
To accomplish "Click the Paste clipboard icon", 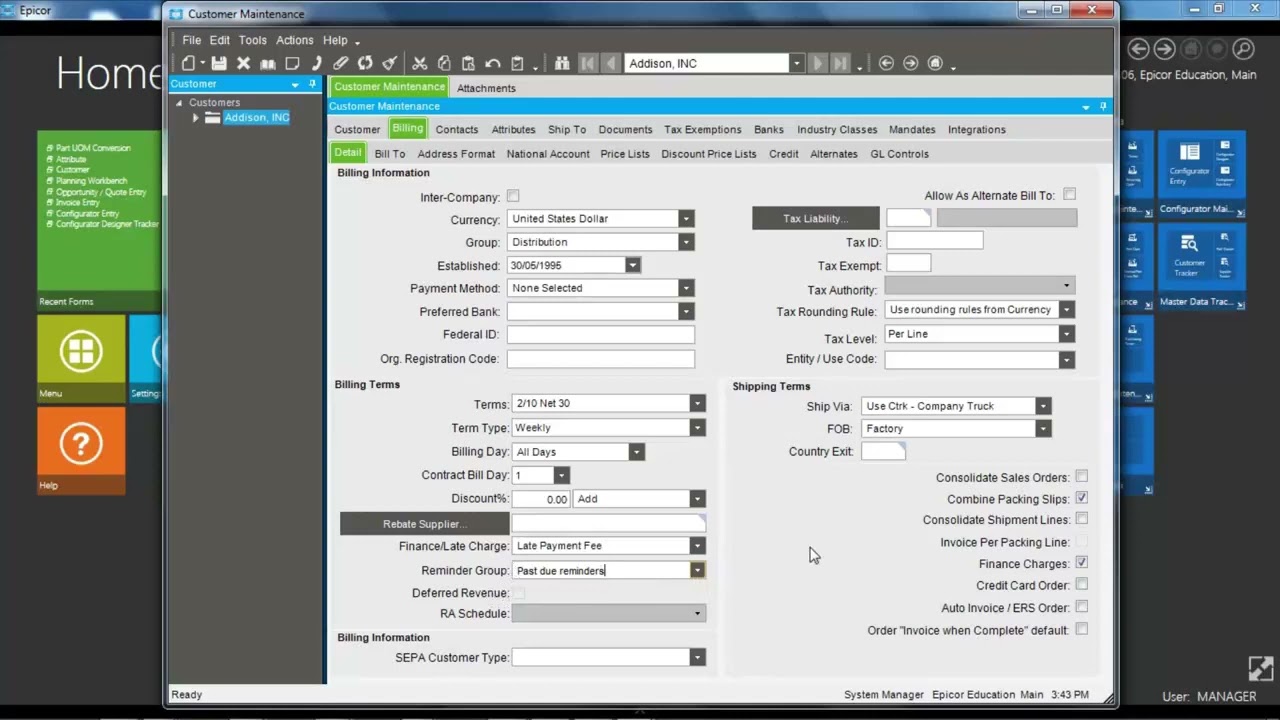I will pyautogui.click(x=468, y=63).
